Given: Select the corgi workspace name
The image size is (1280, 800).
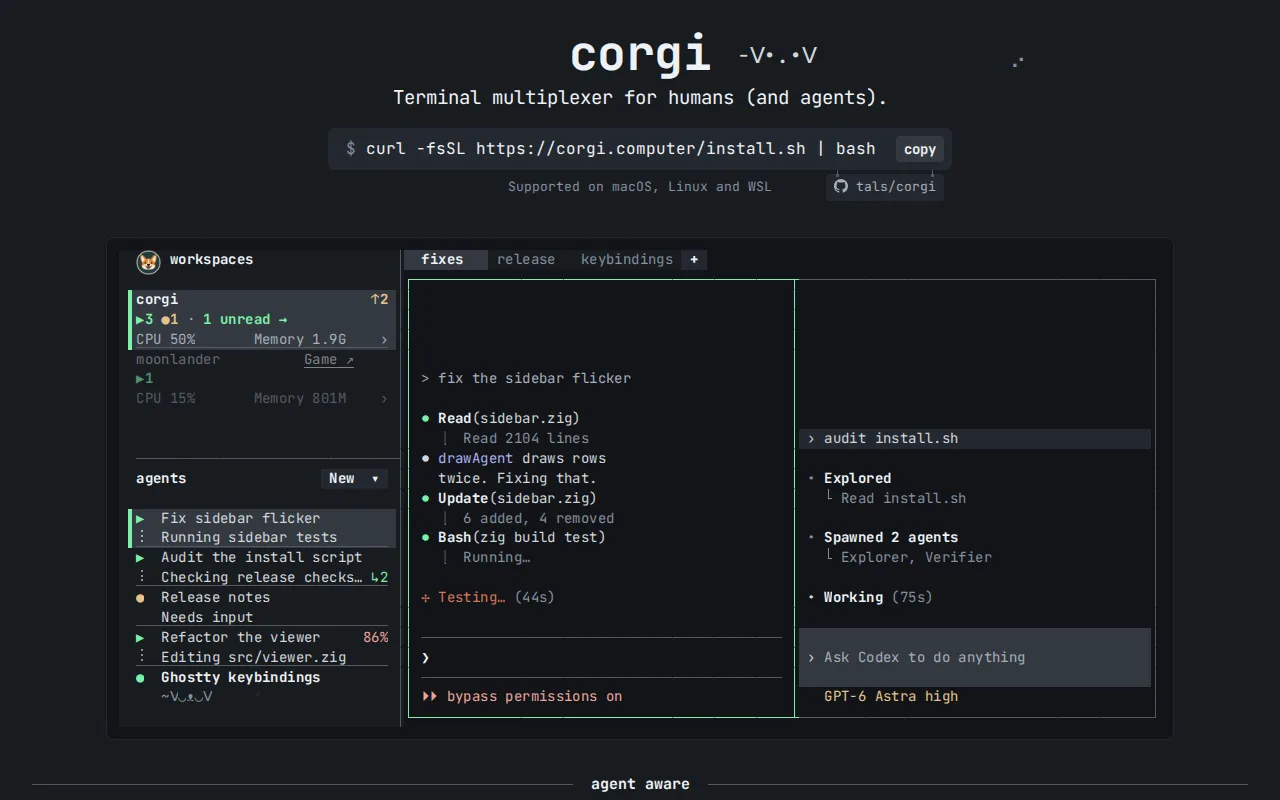Looking at the screenshot, I should point(157,299).
